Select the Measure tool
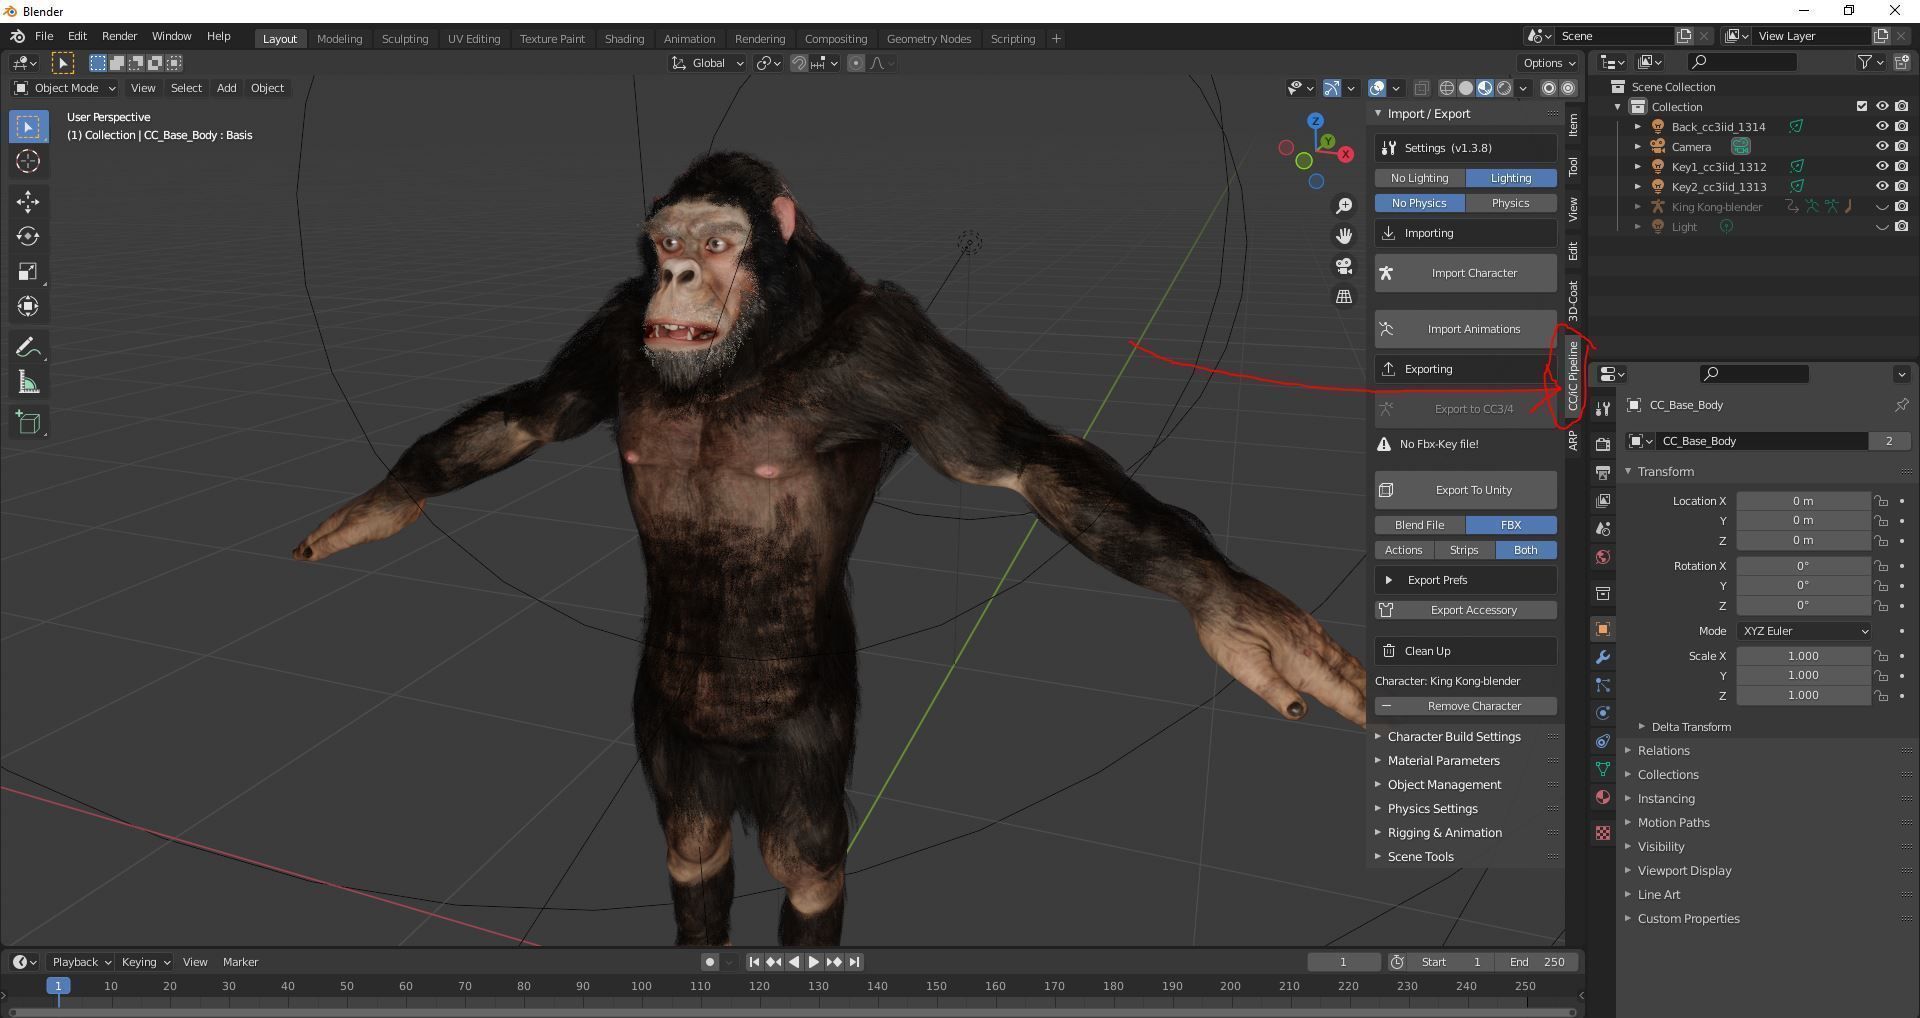The image size is (1920, 1018). tap(28, 382)
